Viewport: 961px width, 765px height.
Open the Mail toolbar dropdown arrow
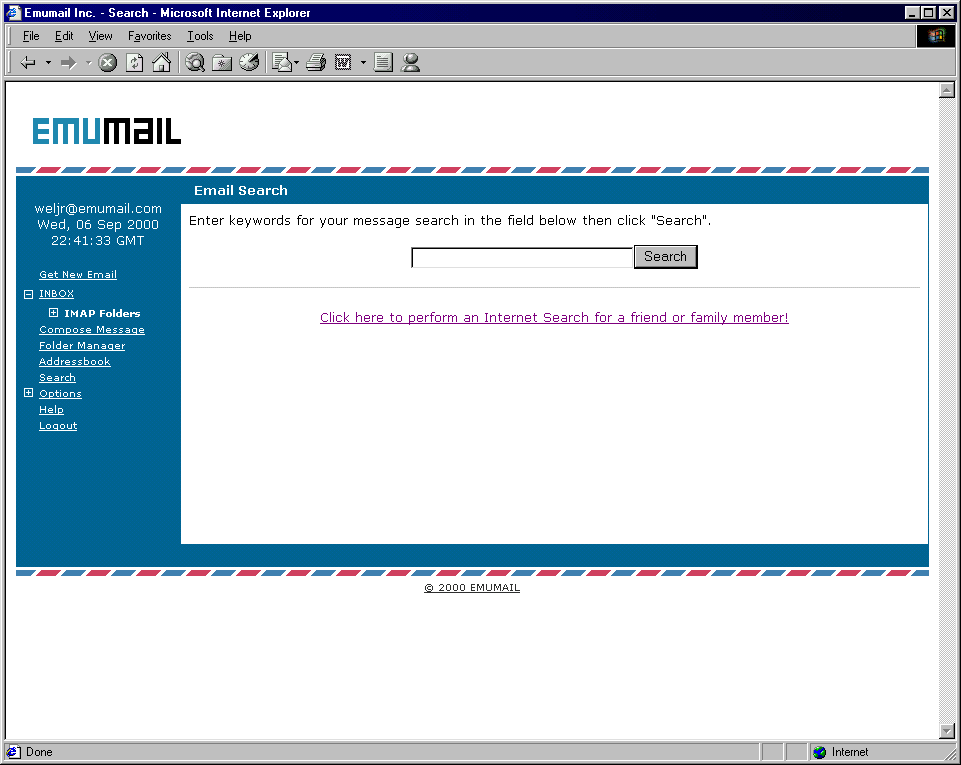click(297, 63)
